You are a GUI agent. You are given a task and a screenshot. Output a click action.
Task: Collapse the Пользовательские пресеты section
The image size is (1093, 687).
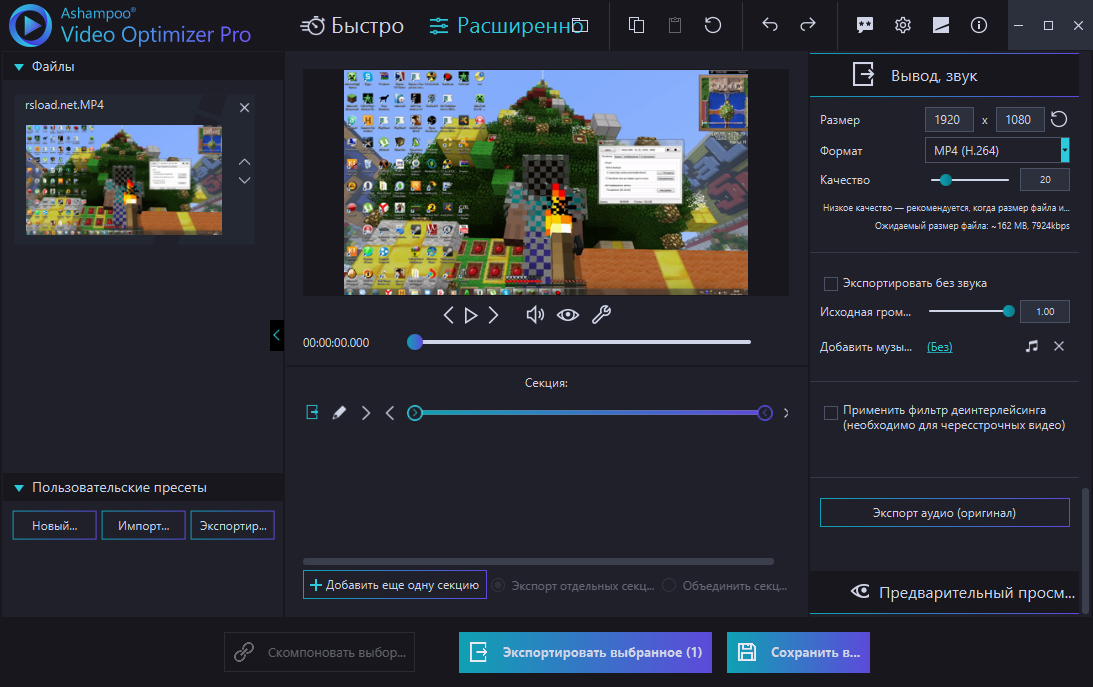[x=20, y=488]
